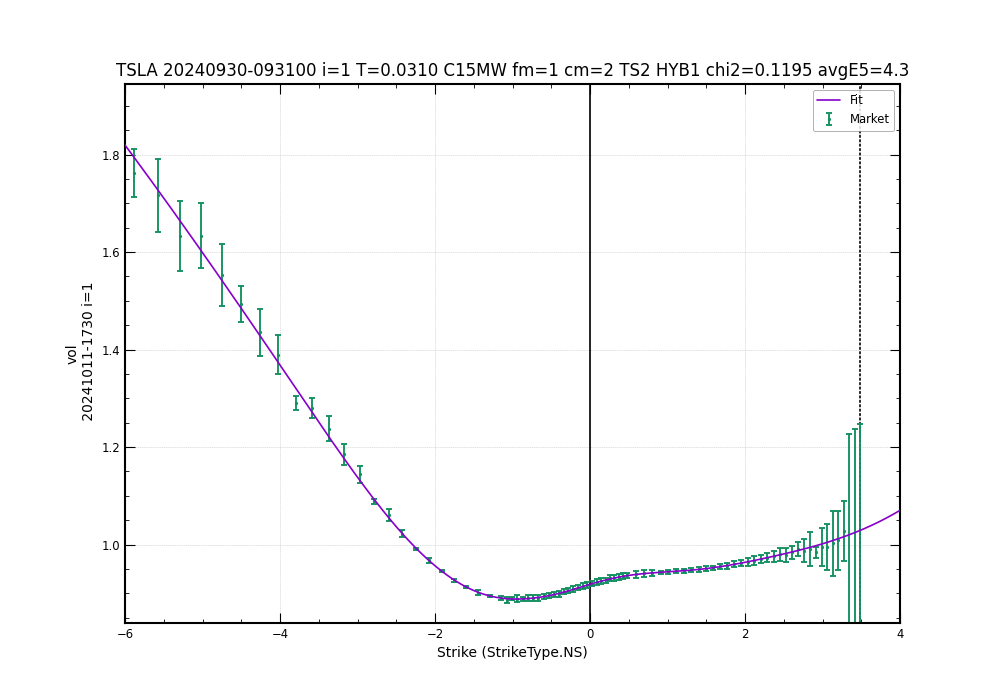Click the vol y-axis label

[x=71, y=354]
